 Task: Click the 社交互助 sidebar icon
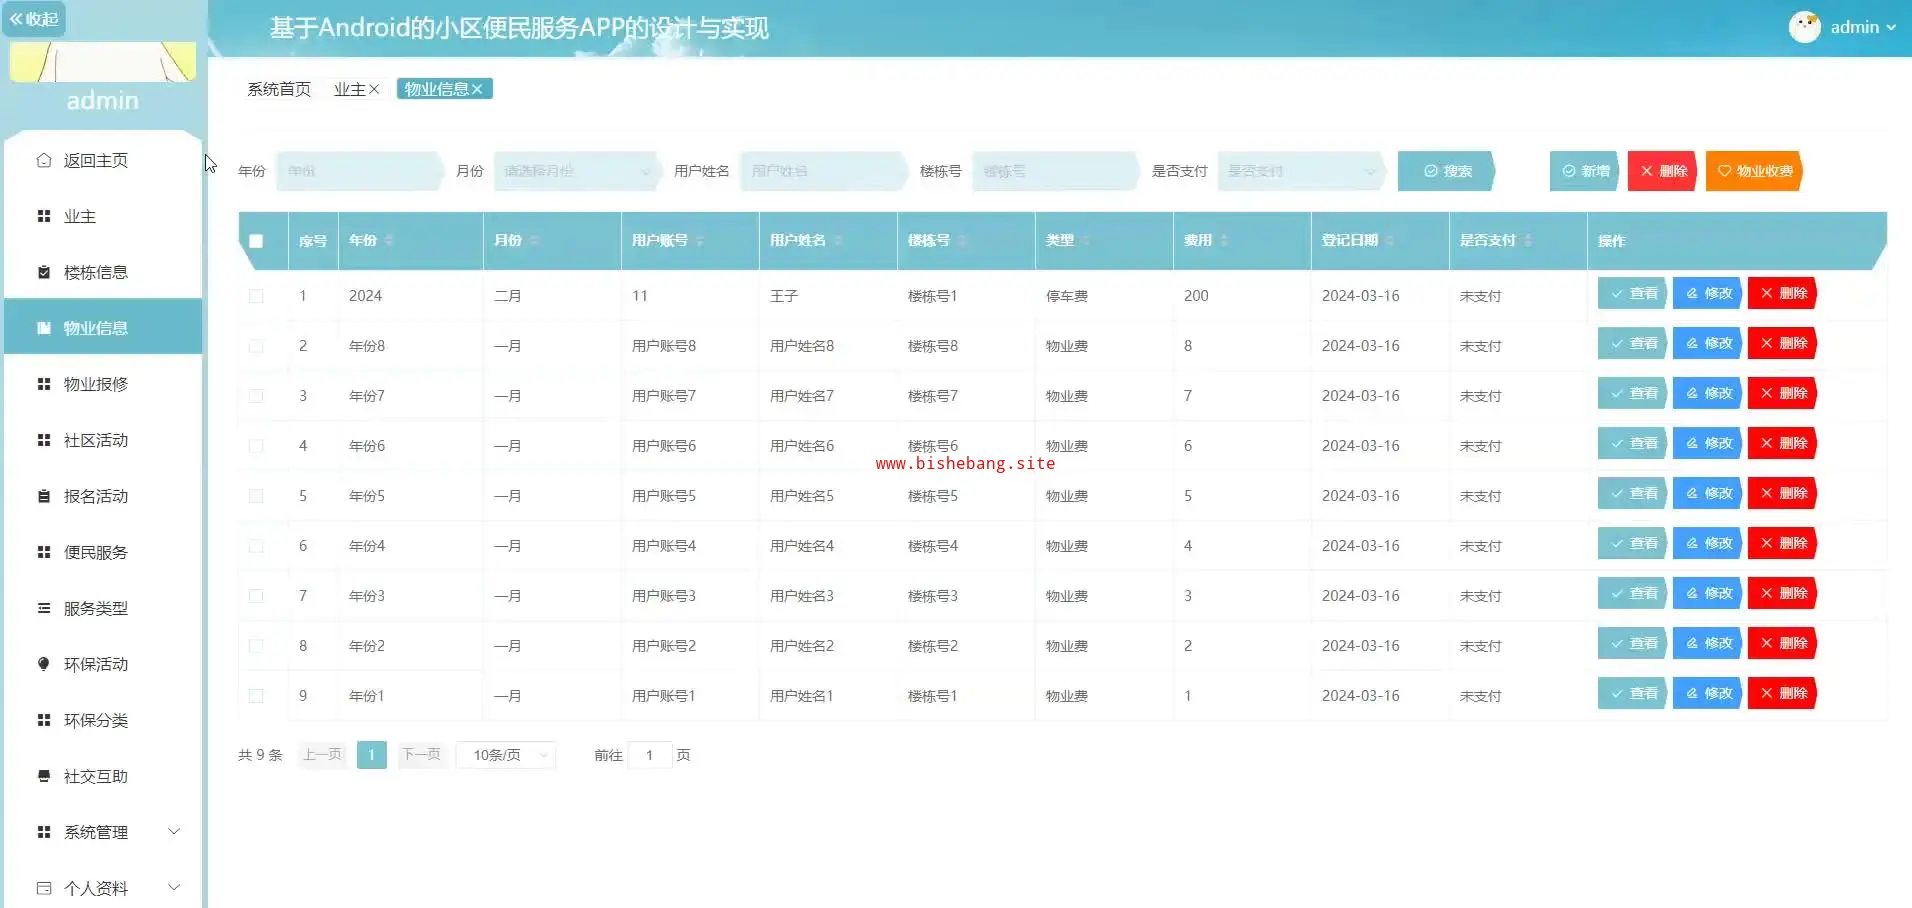click(44, 776)
